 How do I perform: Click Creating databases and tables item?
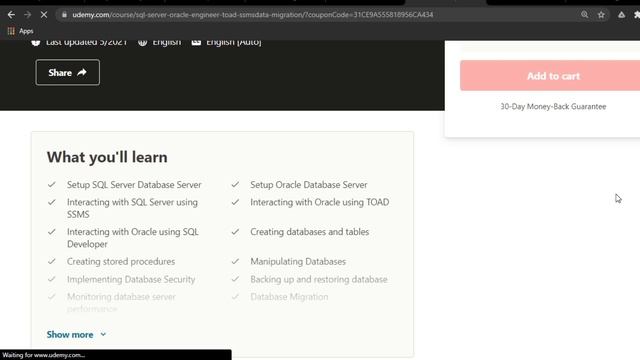coord(309,232)
